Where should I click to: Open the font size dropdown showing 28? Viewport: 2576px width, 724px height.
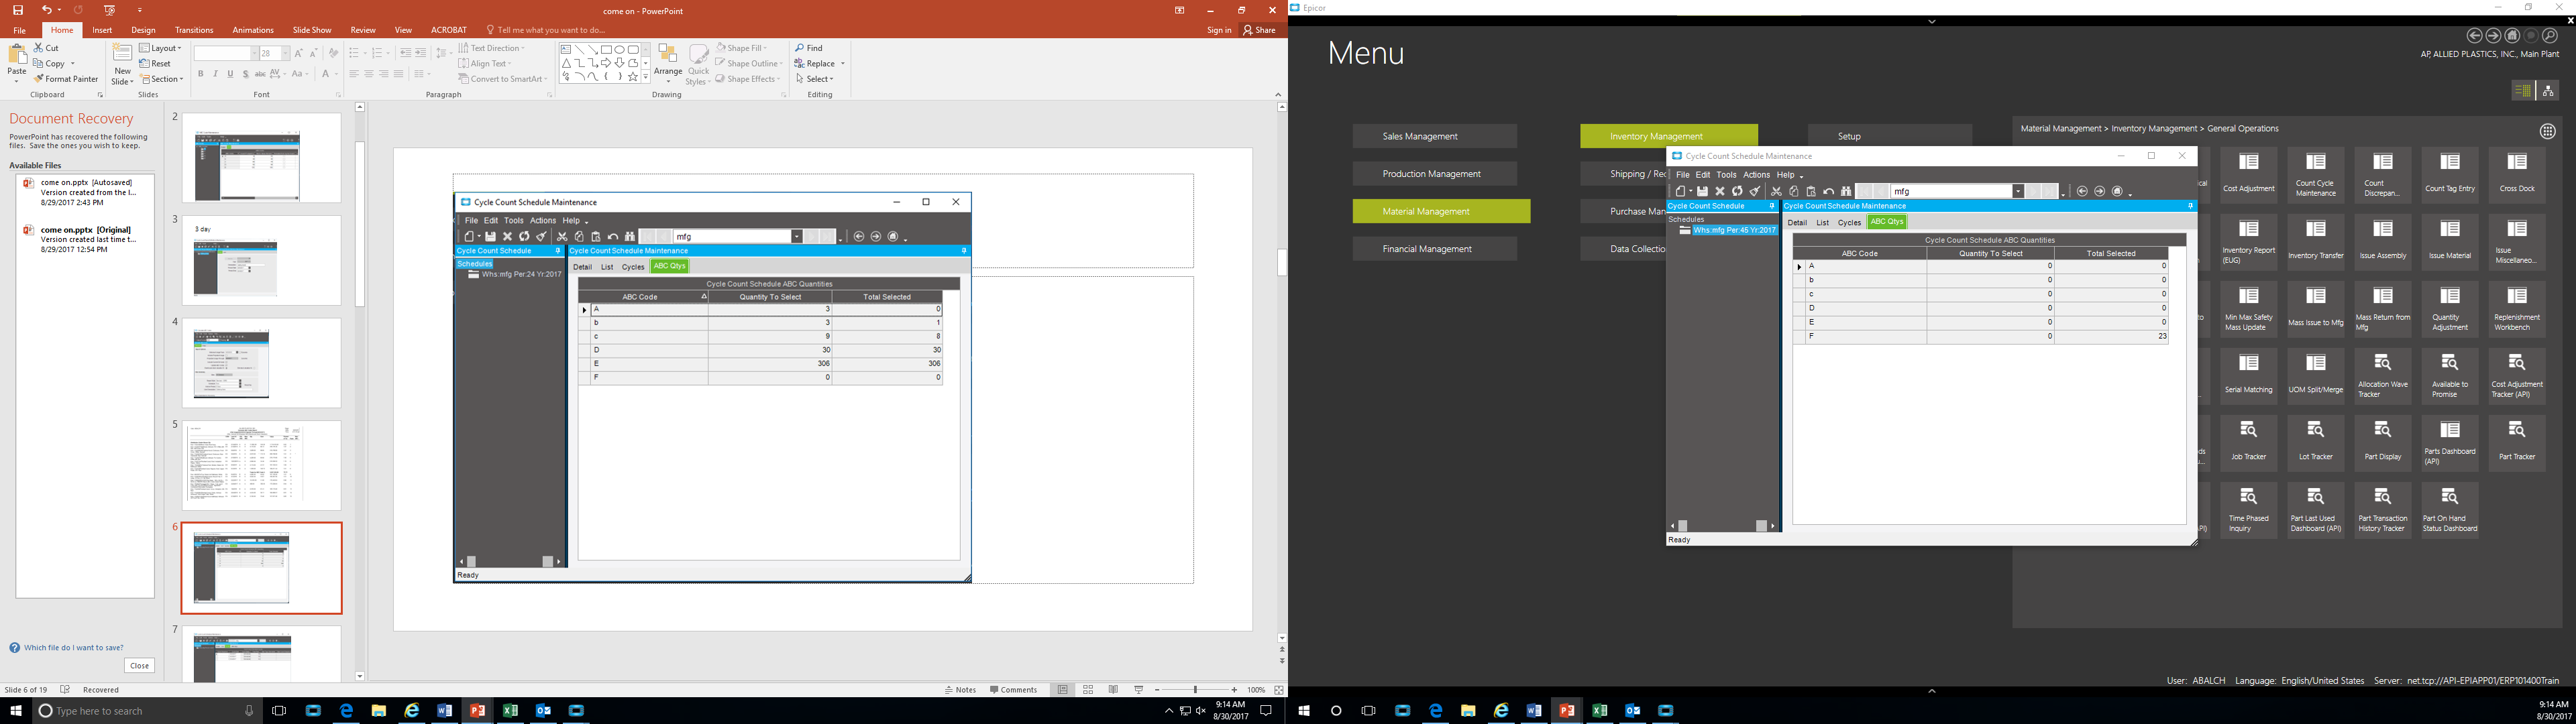[285, 53]
